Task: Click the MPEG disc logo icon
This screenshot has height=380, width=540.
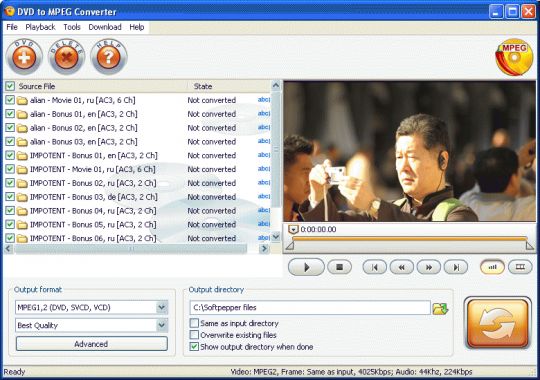Action: (514, 57)
